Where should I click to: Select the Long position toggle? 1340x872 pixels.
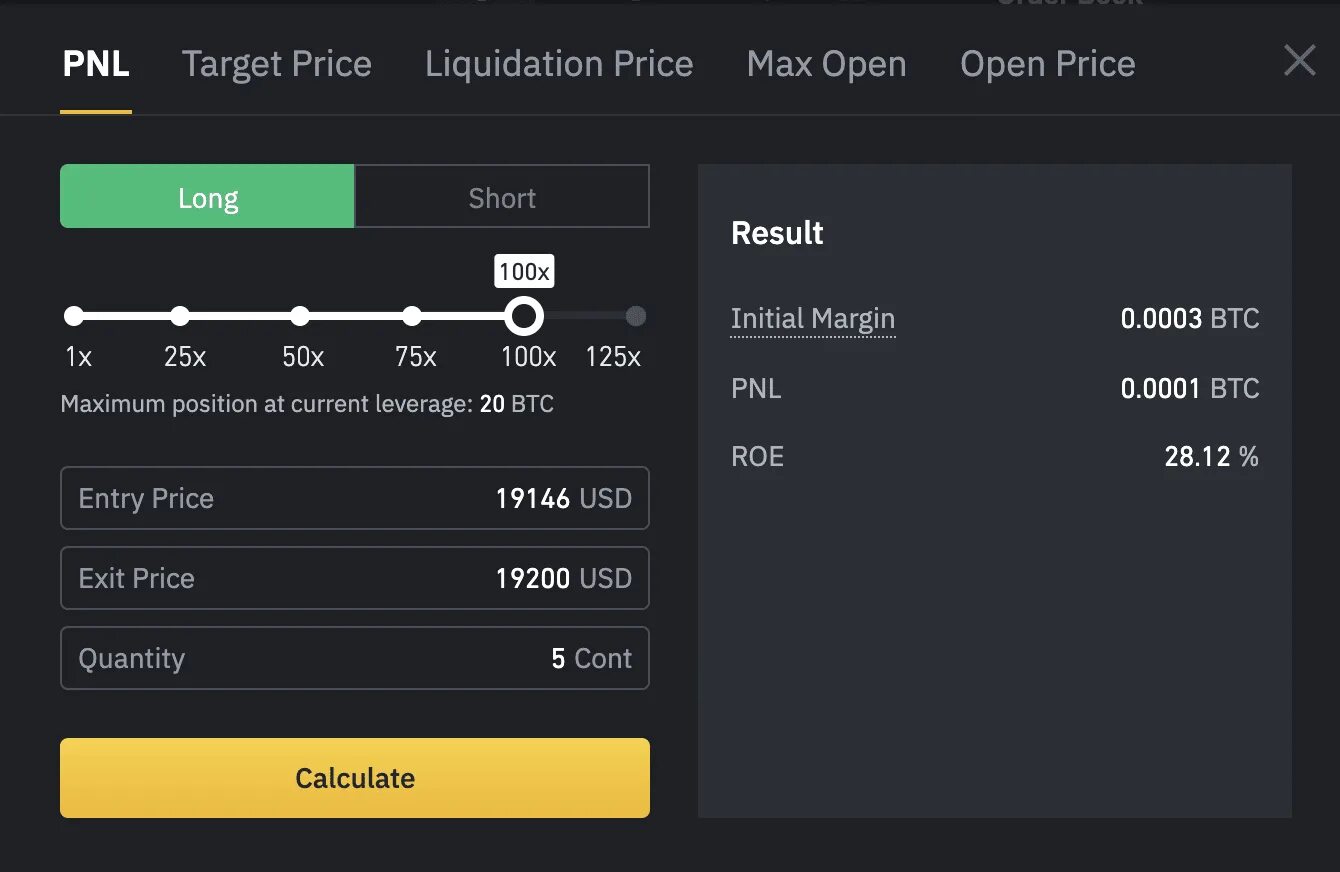point(207,197)
